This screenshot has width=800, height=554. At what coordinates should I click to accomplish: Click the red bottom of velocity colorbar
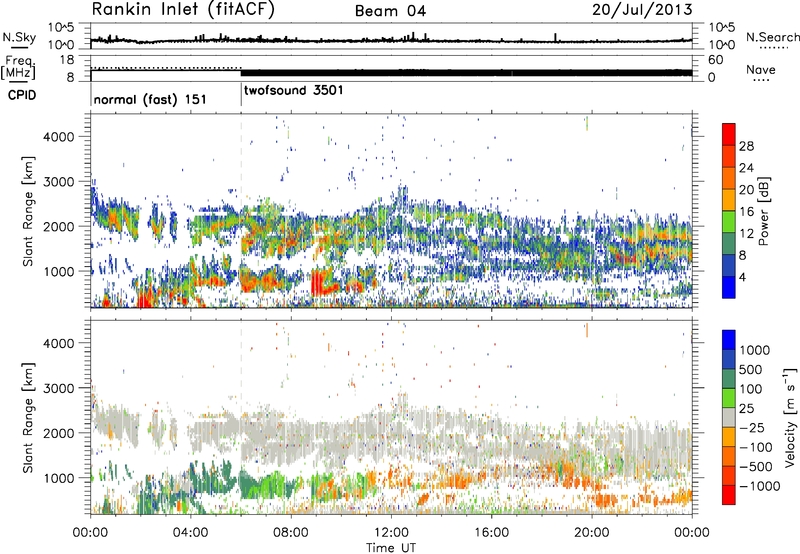729,495
